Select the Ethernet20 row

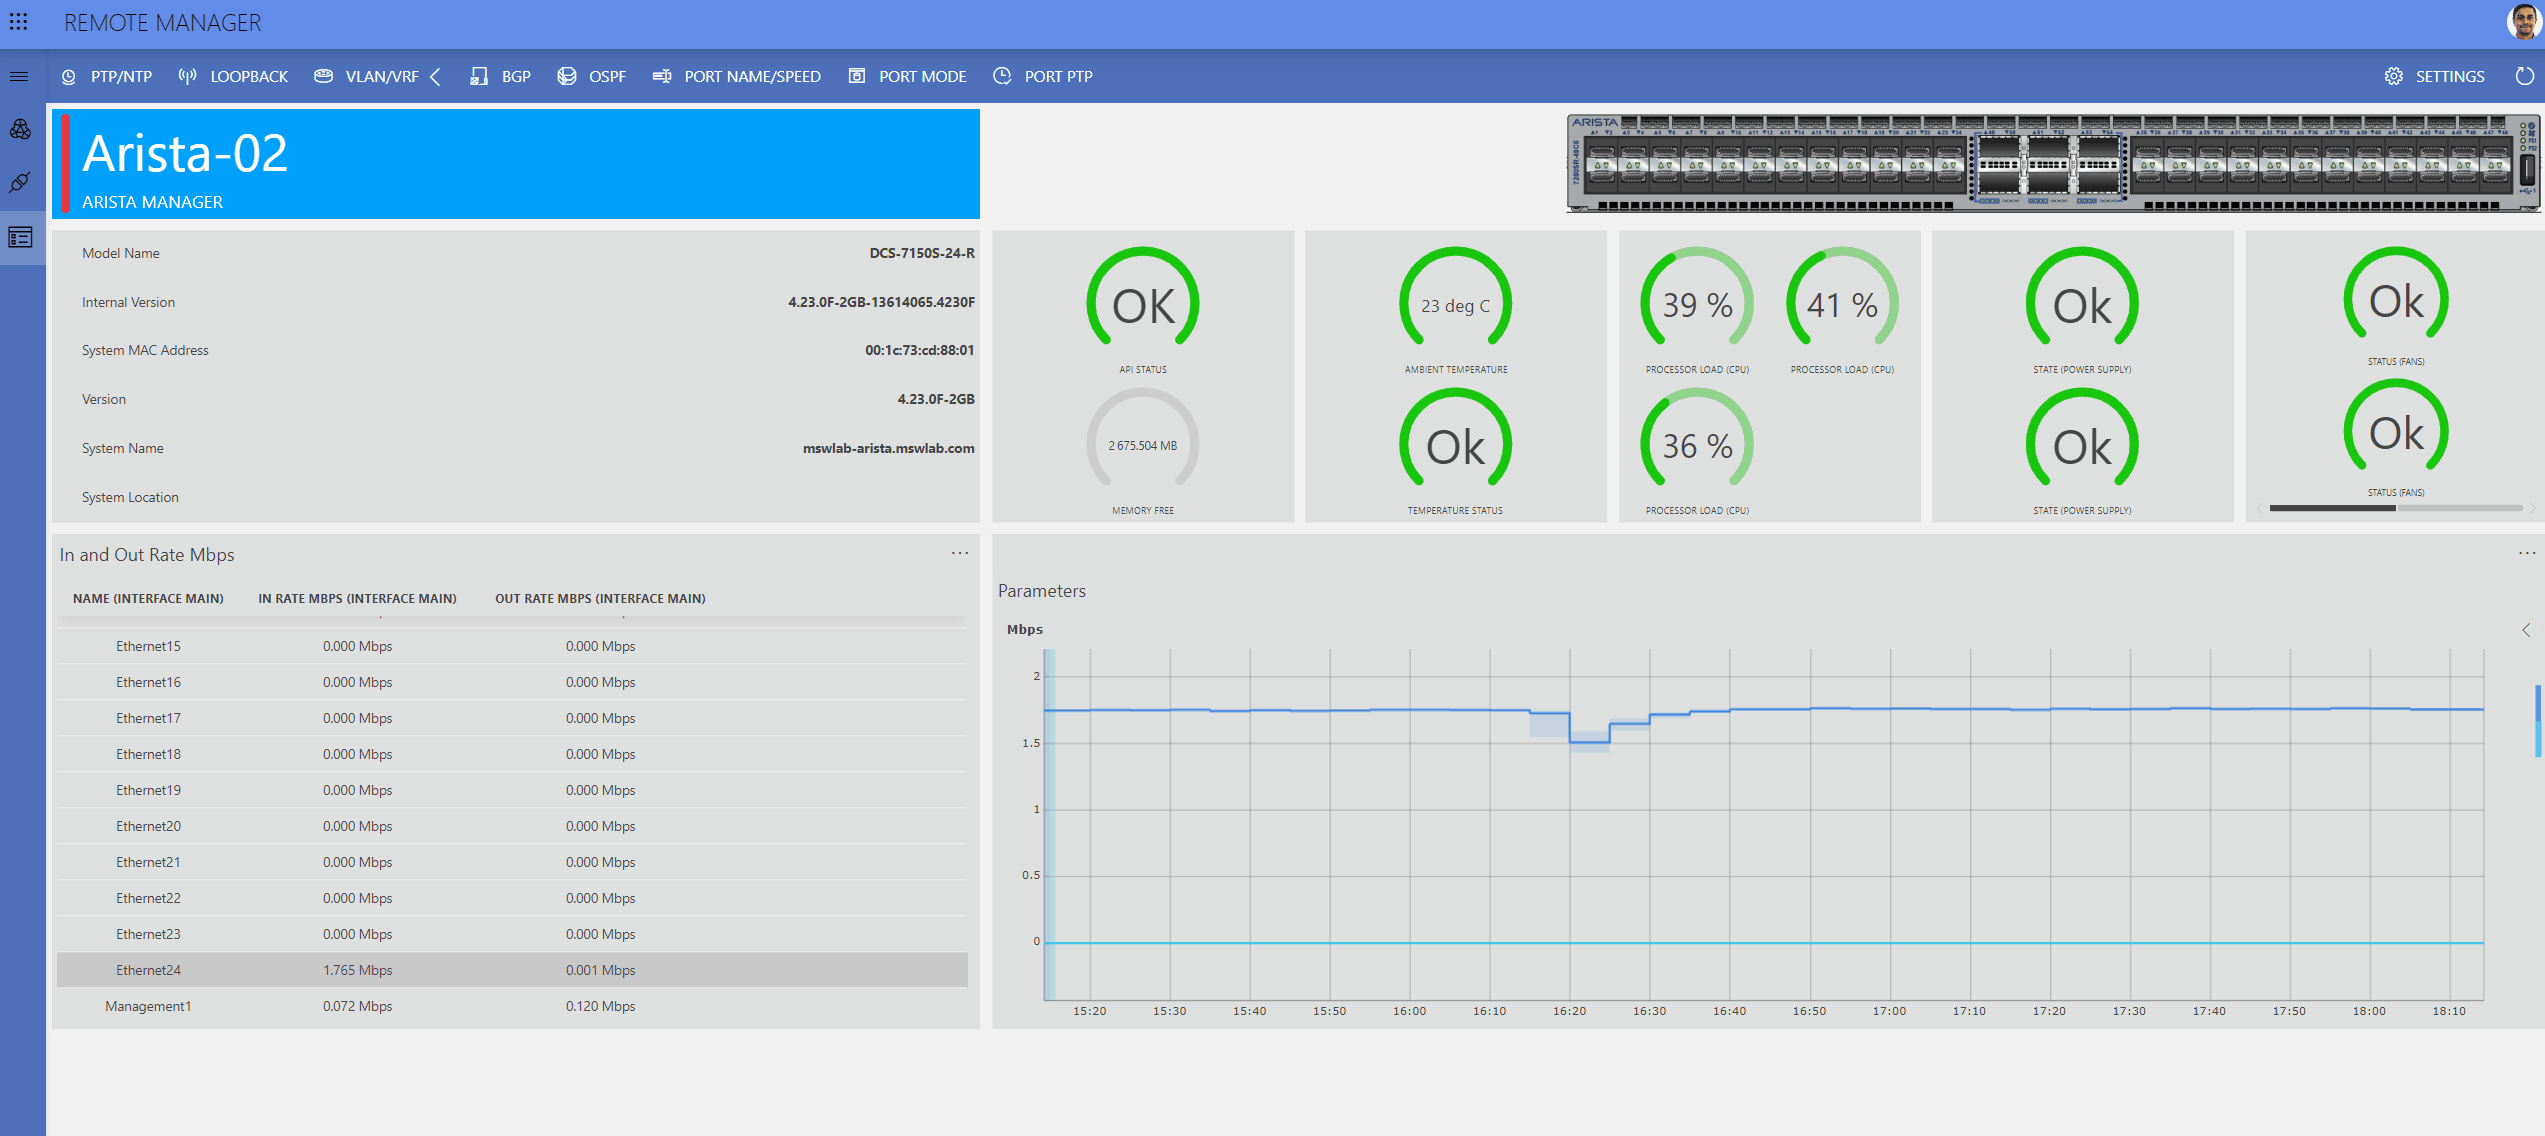coord(512,826)
